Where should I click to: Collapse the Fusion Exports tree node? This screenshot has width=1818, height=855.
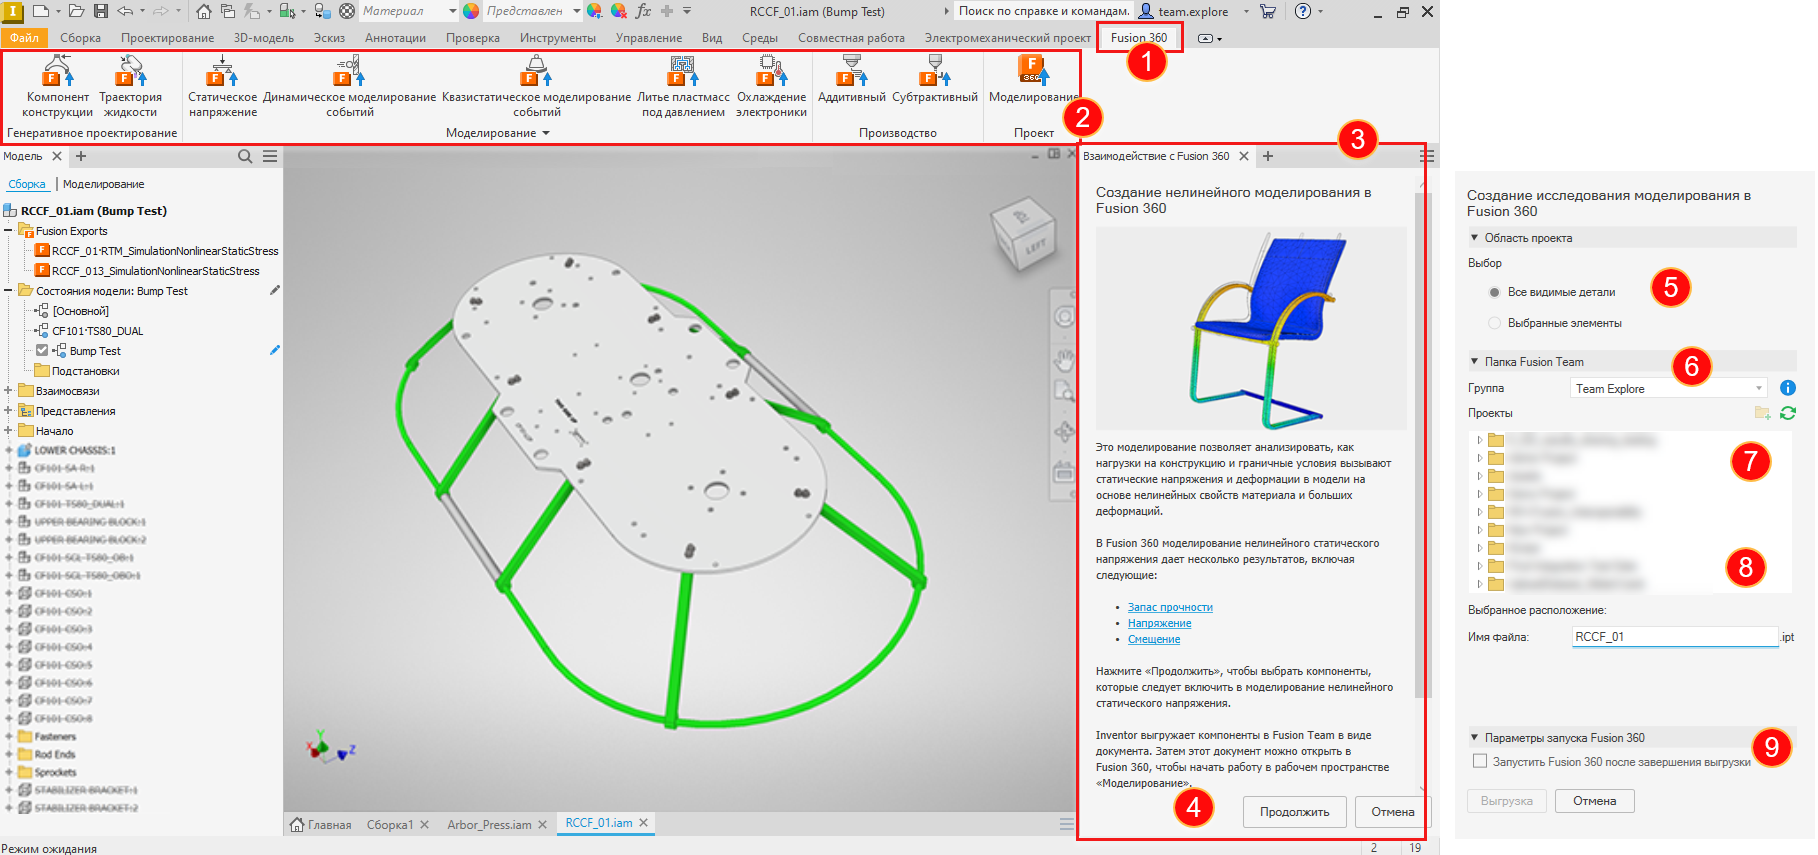[x=8, y=230]
